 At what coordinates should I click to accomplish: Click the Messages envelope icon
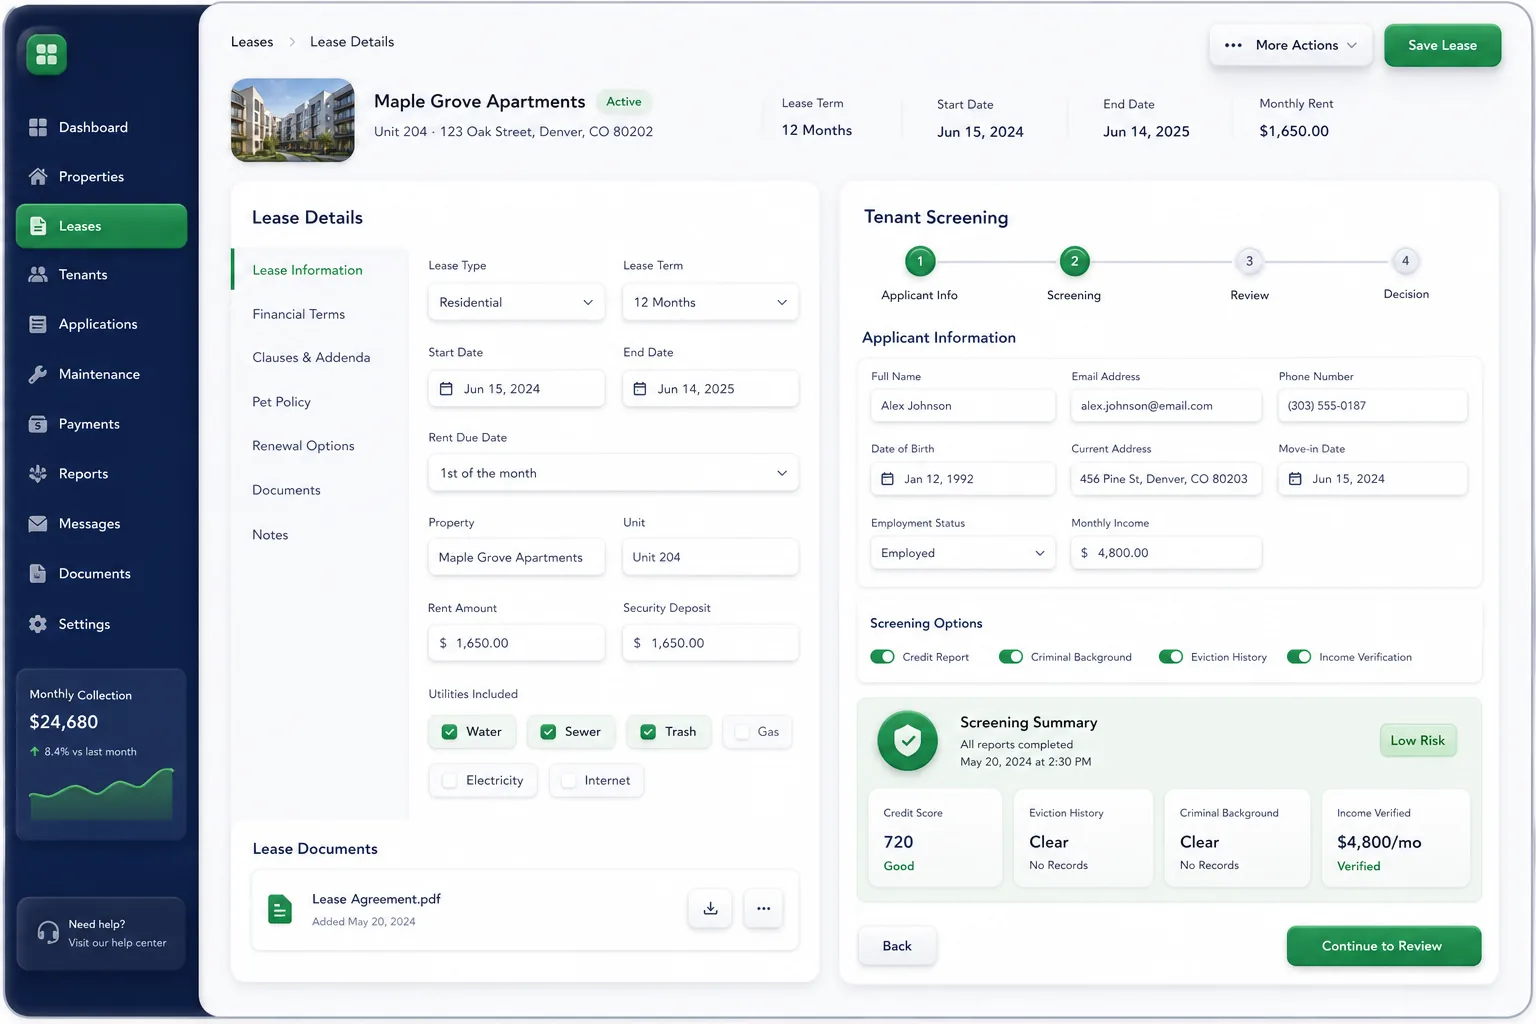(38, 523)
